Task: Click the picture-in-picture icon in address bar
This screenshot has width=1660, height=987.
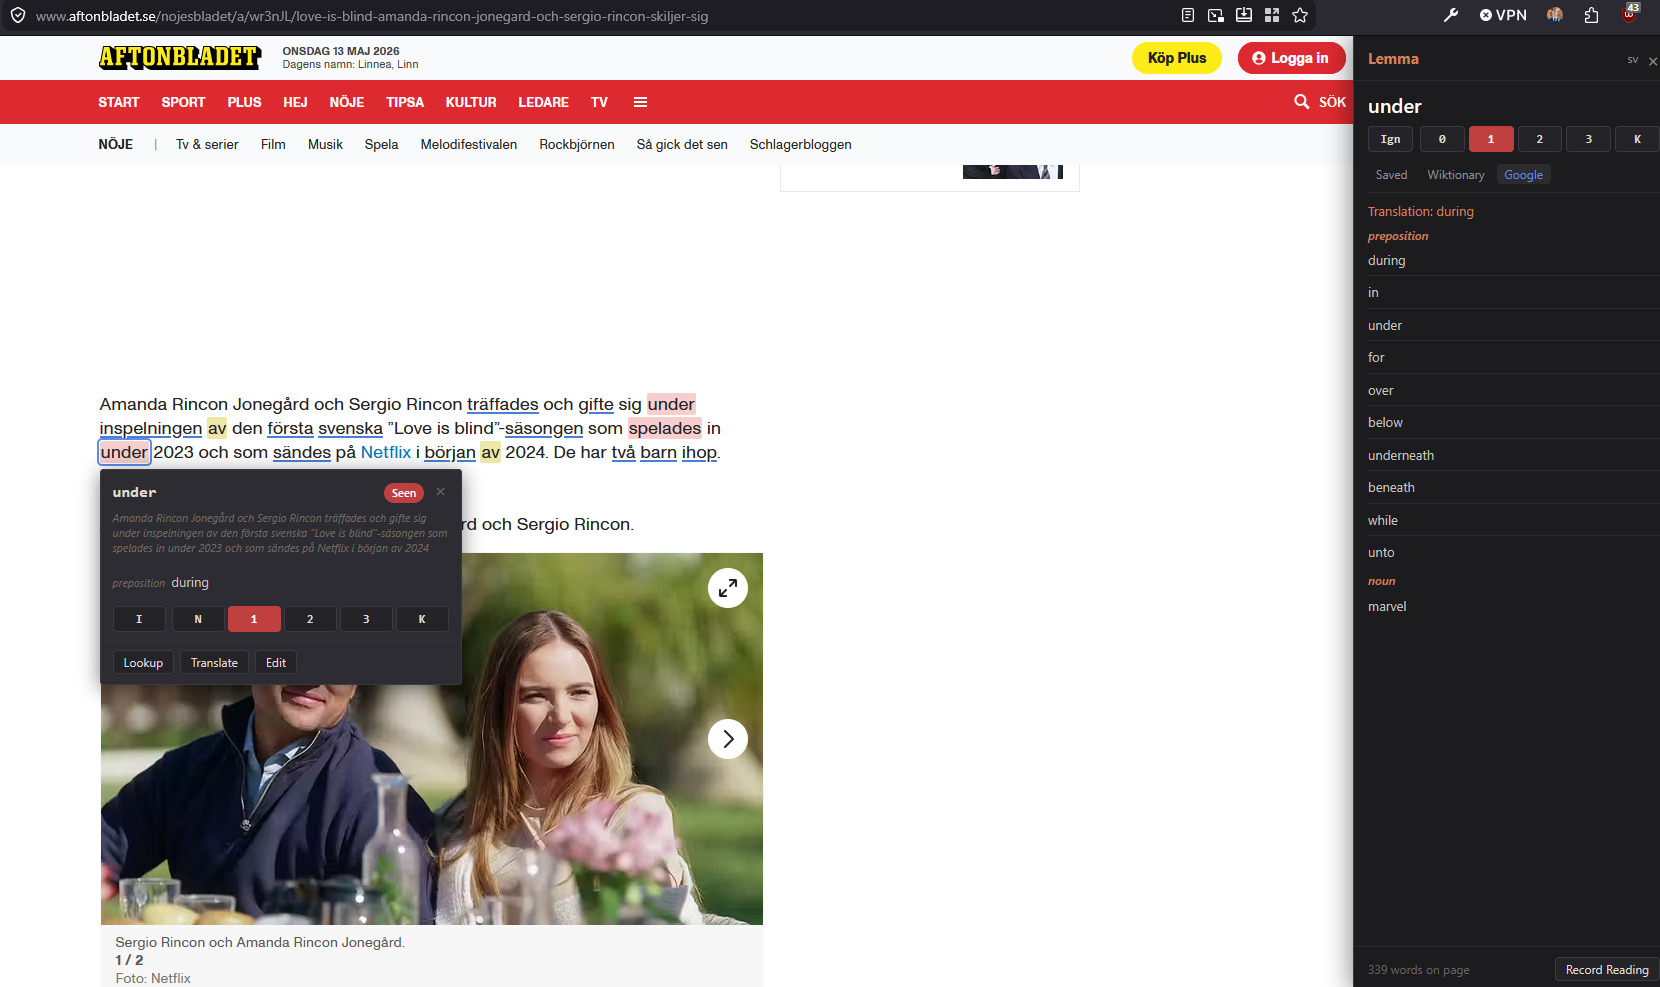Action: point(1216,15)
